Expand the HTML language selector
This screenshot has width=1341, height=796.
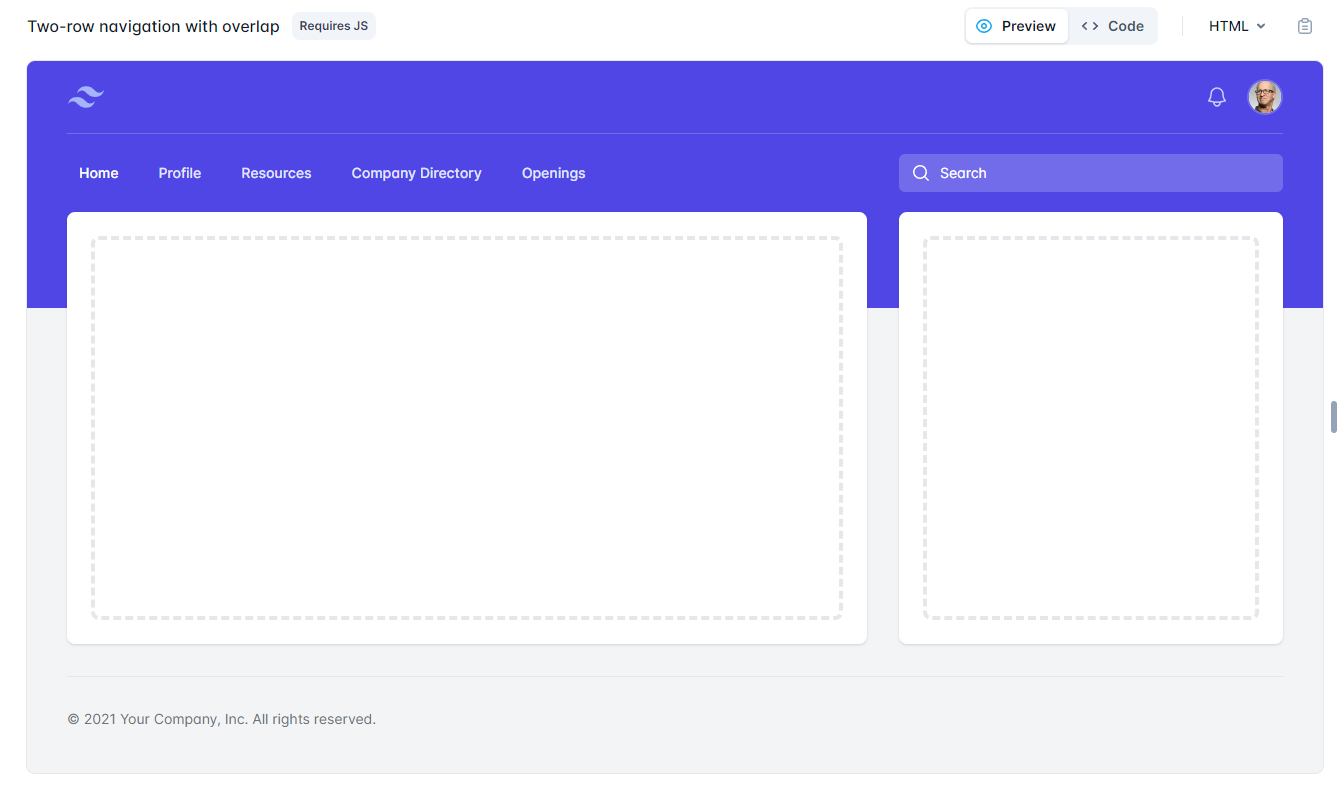pos(1236,26)
